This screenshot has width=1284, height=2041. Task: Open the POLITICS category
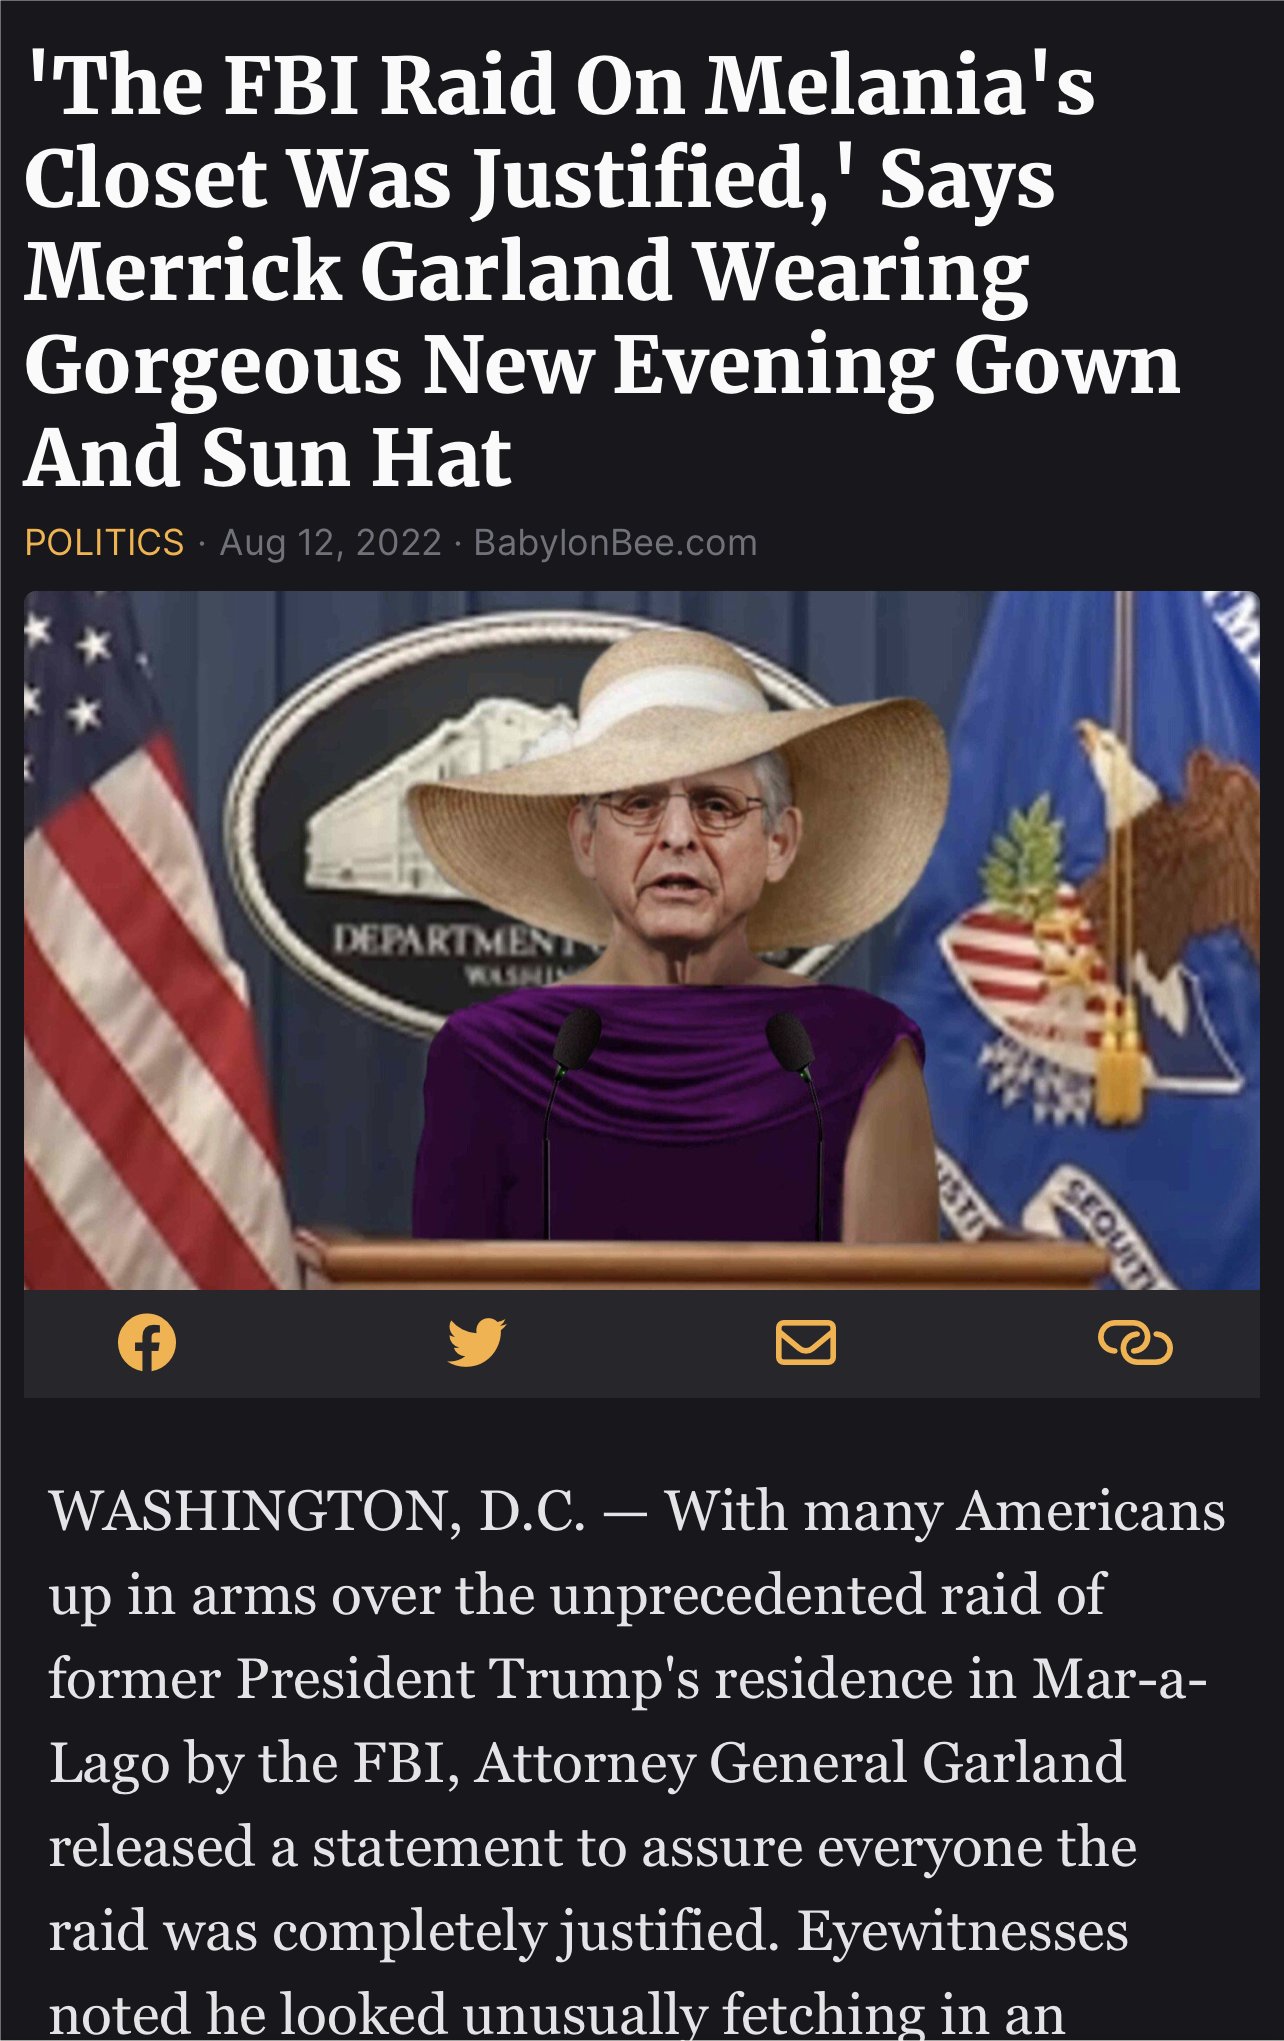[x=104, y=543]
